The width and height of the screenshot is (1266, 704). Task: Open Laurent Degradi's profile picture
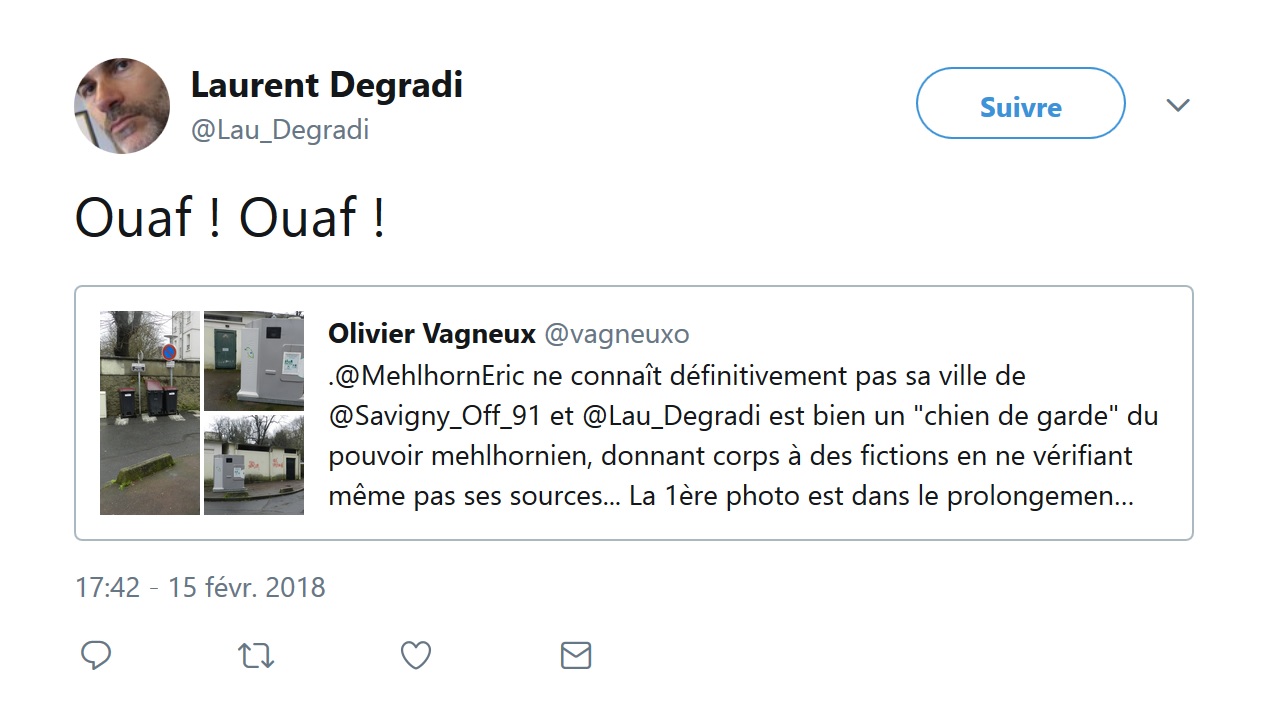[x=122, y=106]
